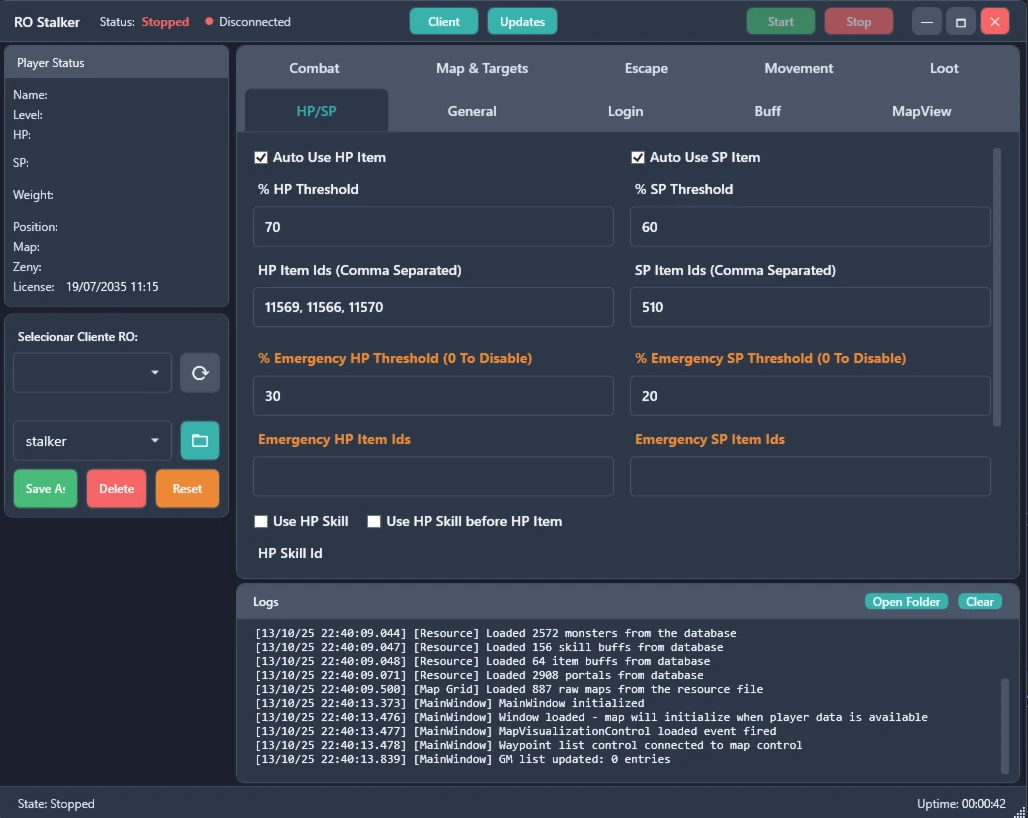Click the Open Folder logs button
Image resolution: width=1028 pixels, height=818 pixels.
(x=906, y=601)
